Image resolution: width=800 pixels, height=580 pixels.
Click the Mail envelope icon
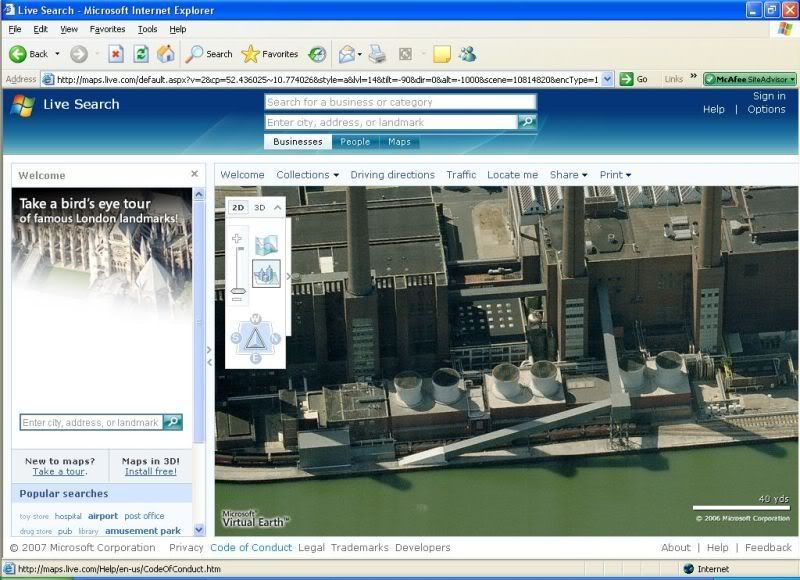[346, 54]
